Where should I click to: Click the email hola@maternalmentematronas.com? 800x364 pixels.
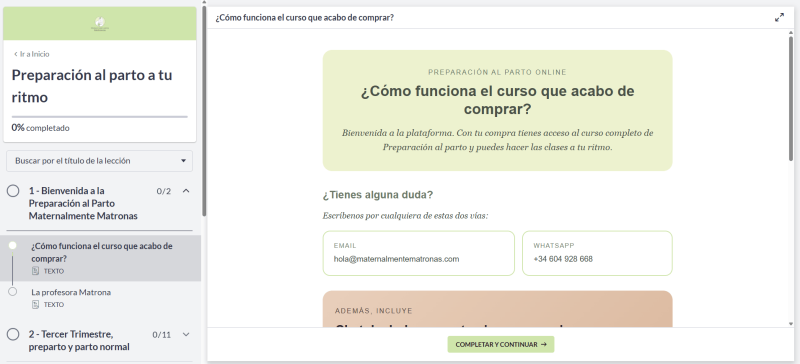(396, 259)
